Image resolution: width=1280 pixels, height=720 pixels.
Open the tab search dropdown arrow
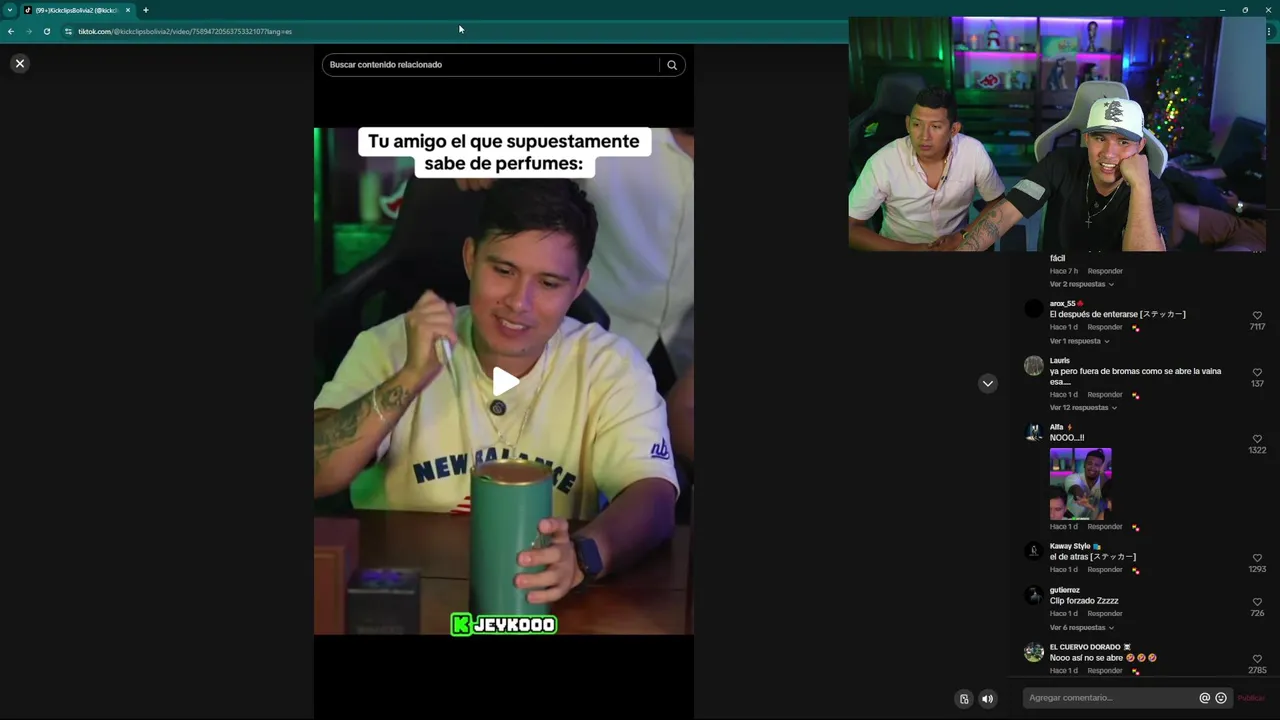point(9,10)
